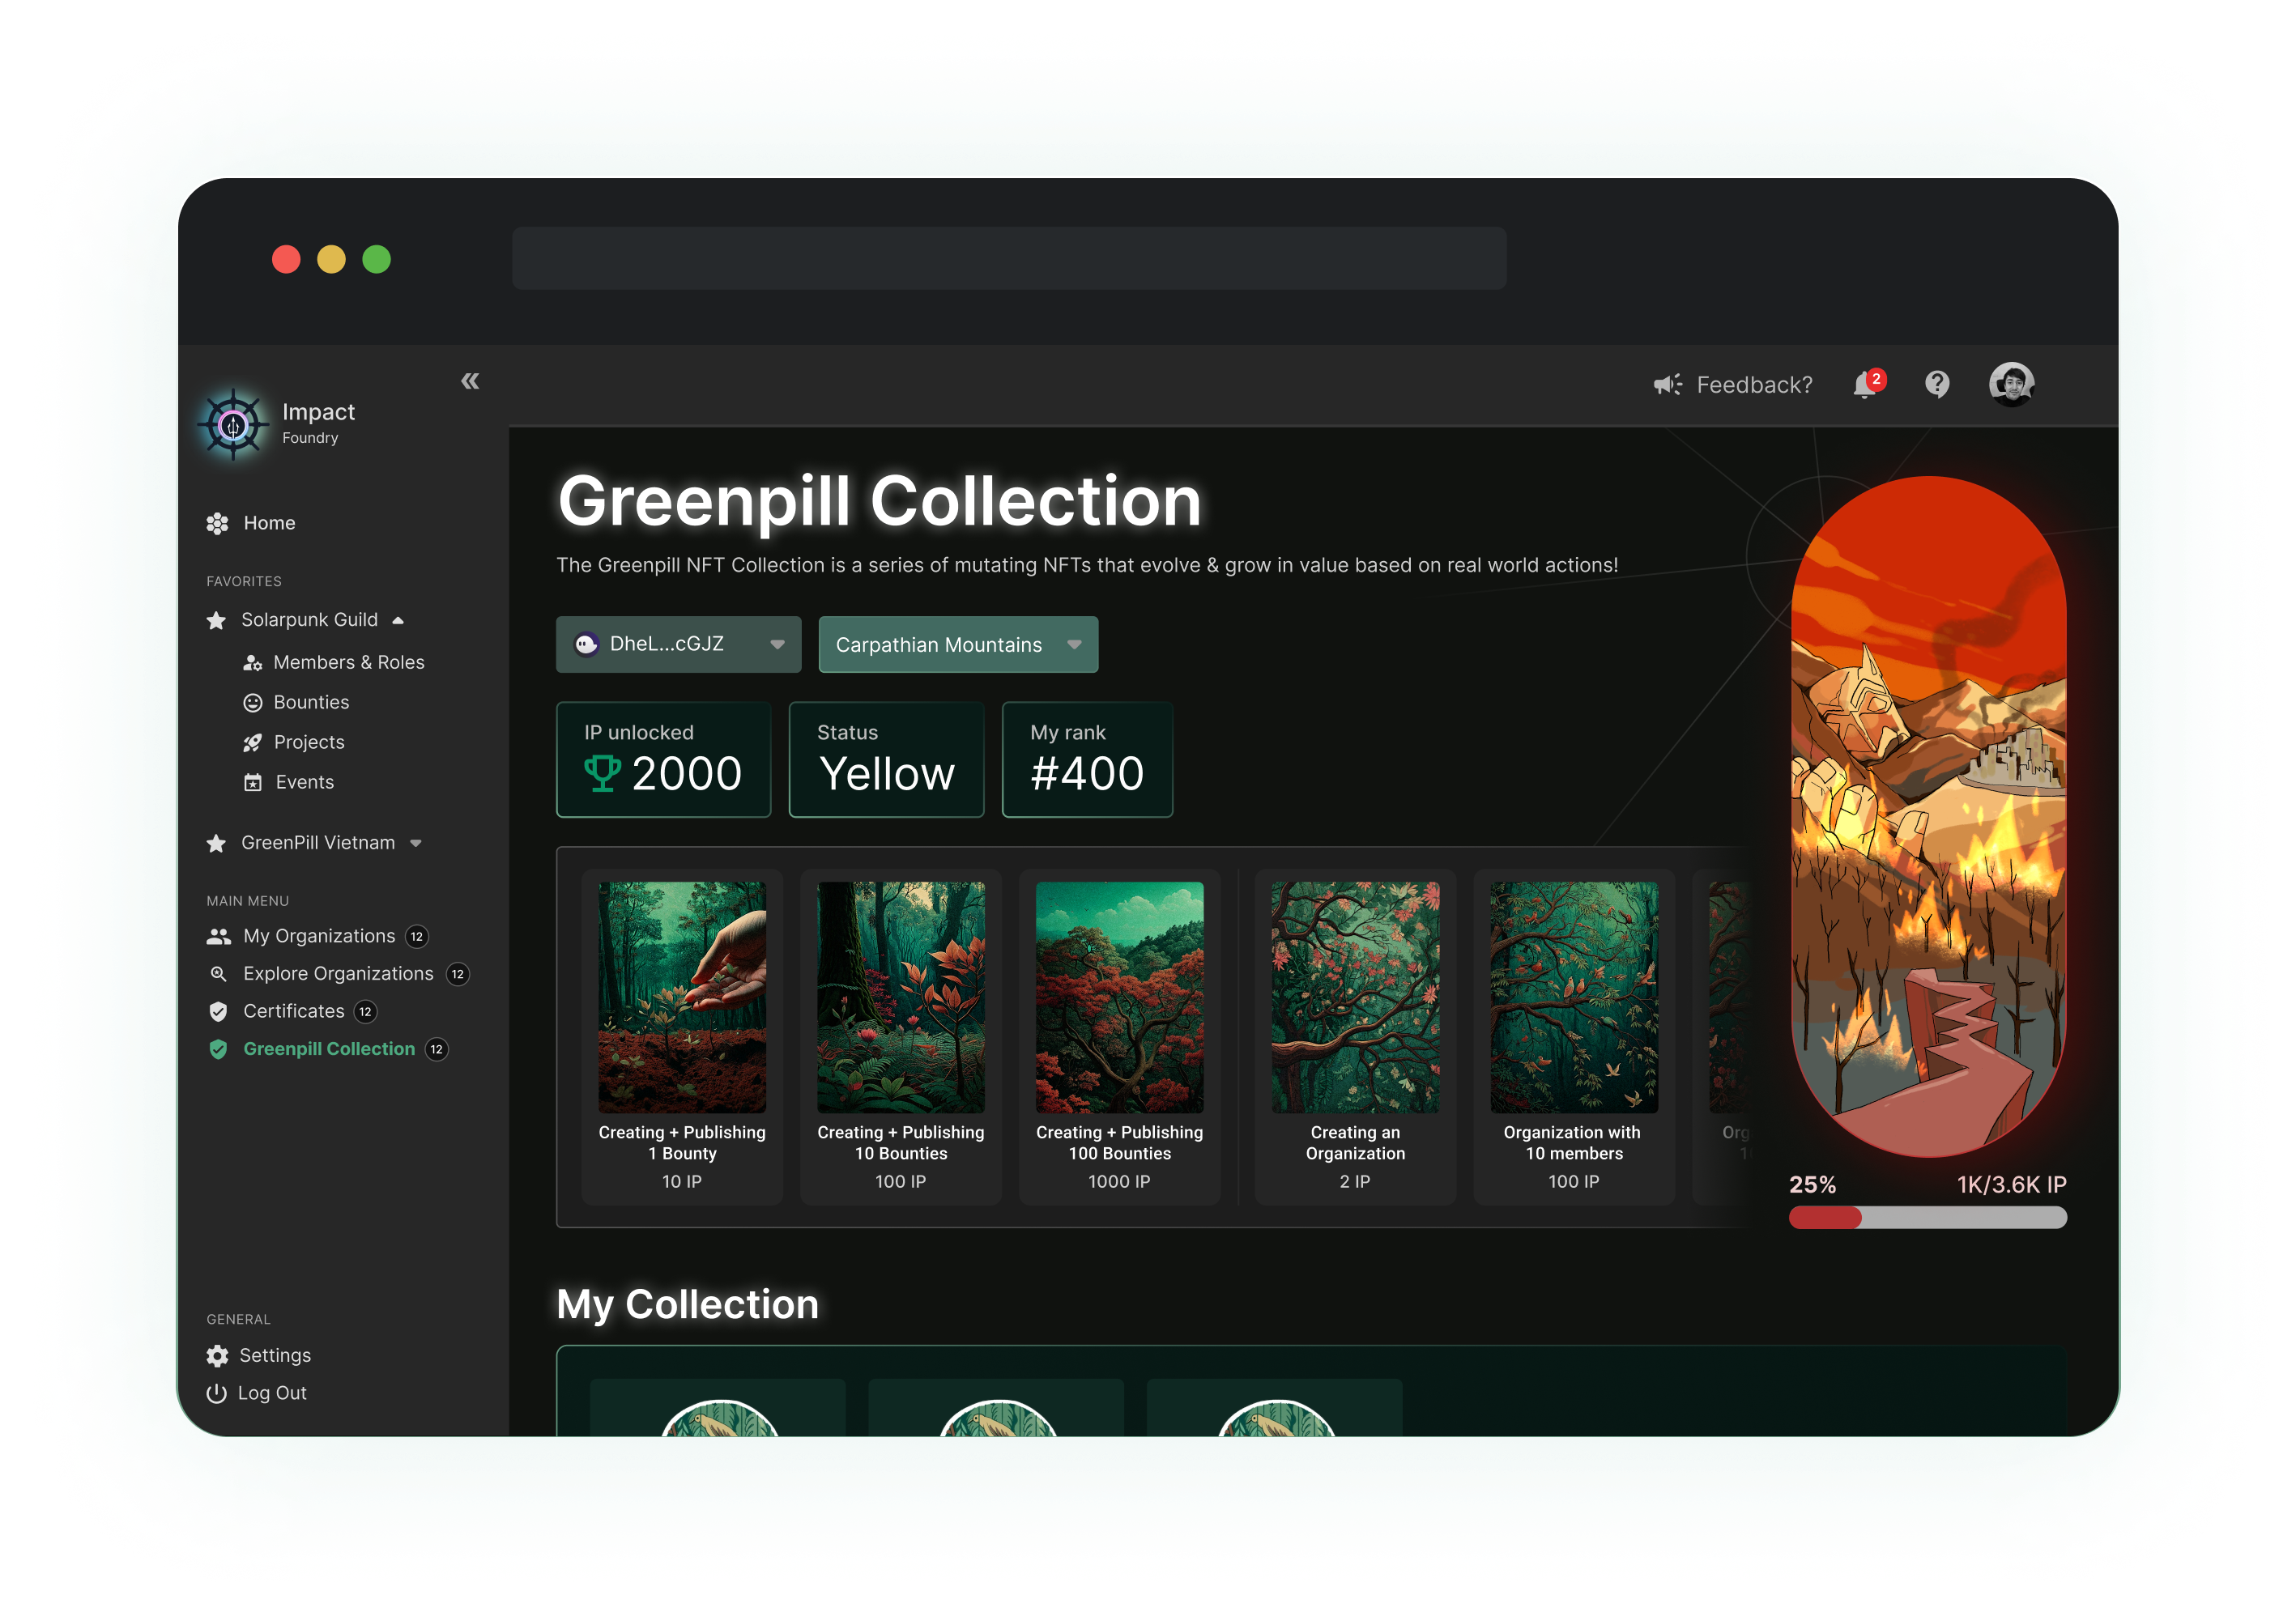2296x1612 pixels.
Task: Click the My Organizations 12 count badge
Action: coord(417,937)
